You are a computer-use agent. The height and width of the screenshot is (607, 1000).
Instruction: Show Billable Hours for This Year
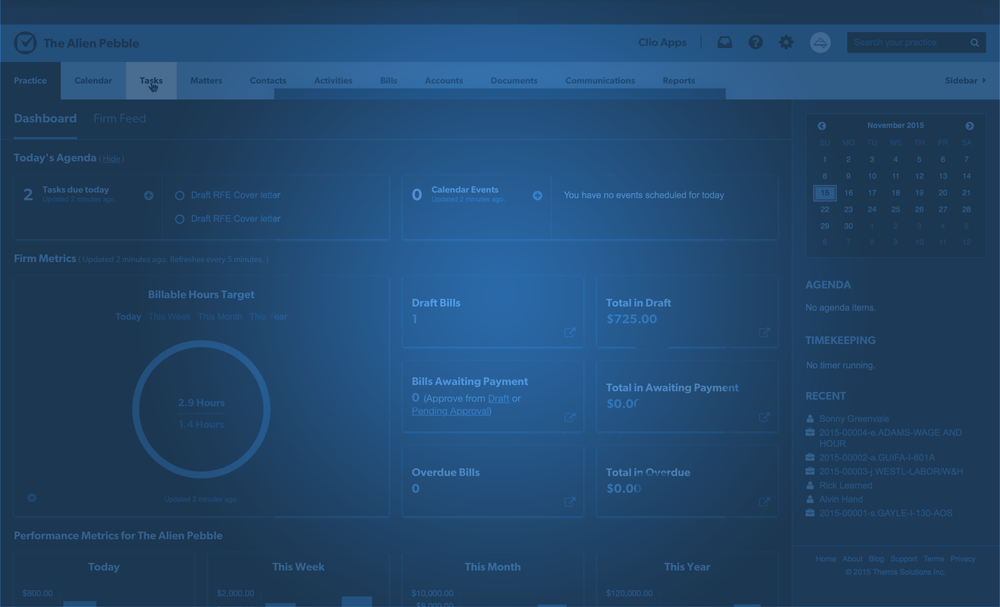tap(268, 316)
